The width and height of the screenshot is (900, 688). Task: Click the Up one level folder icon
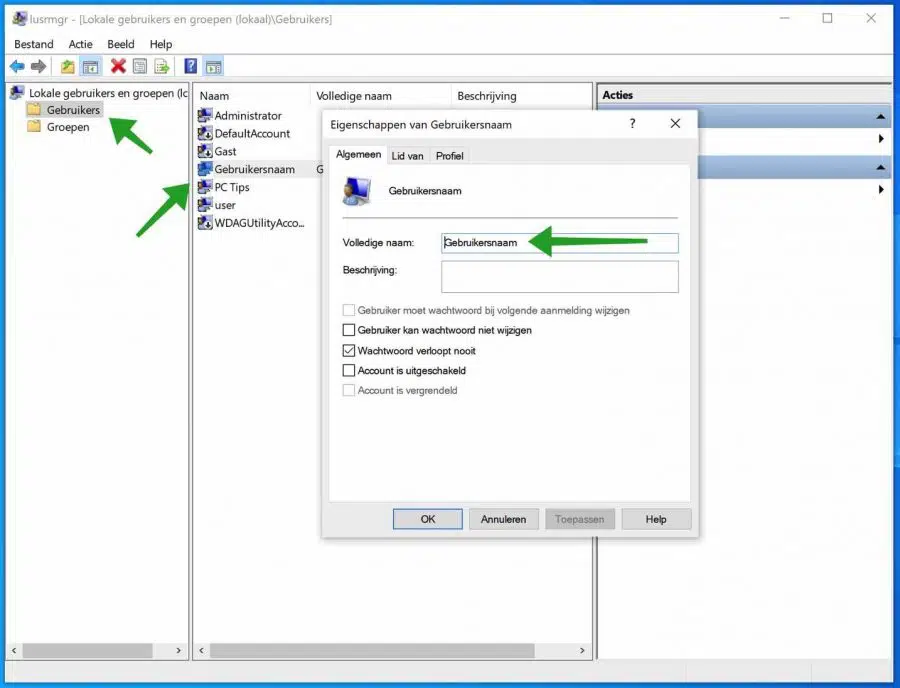click(x=68, y=67)
